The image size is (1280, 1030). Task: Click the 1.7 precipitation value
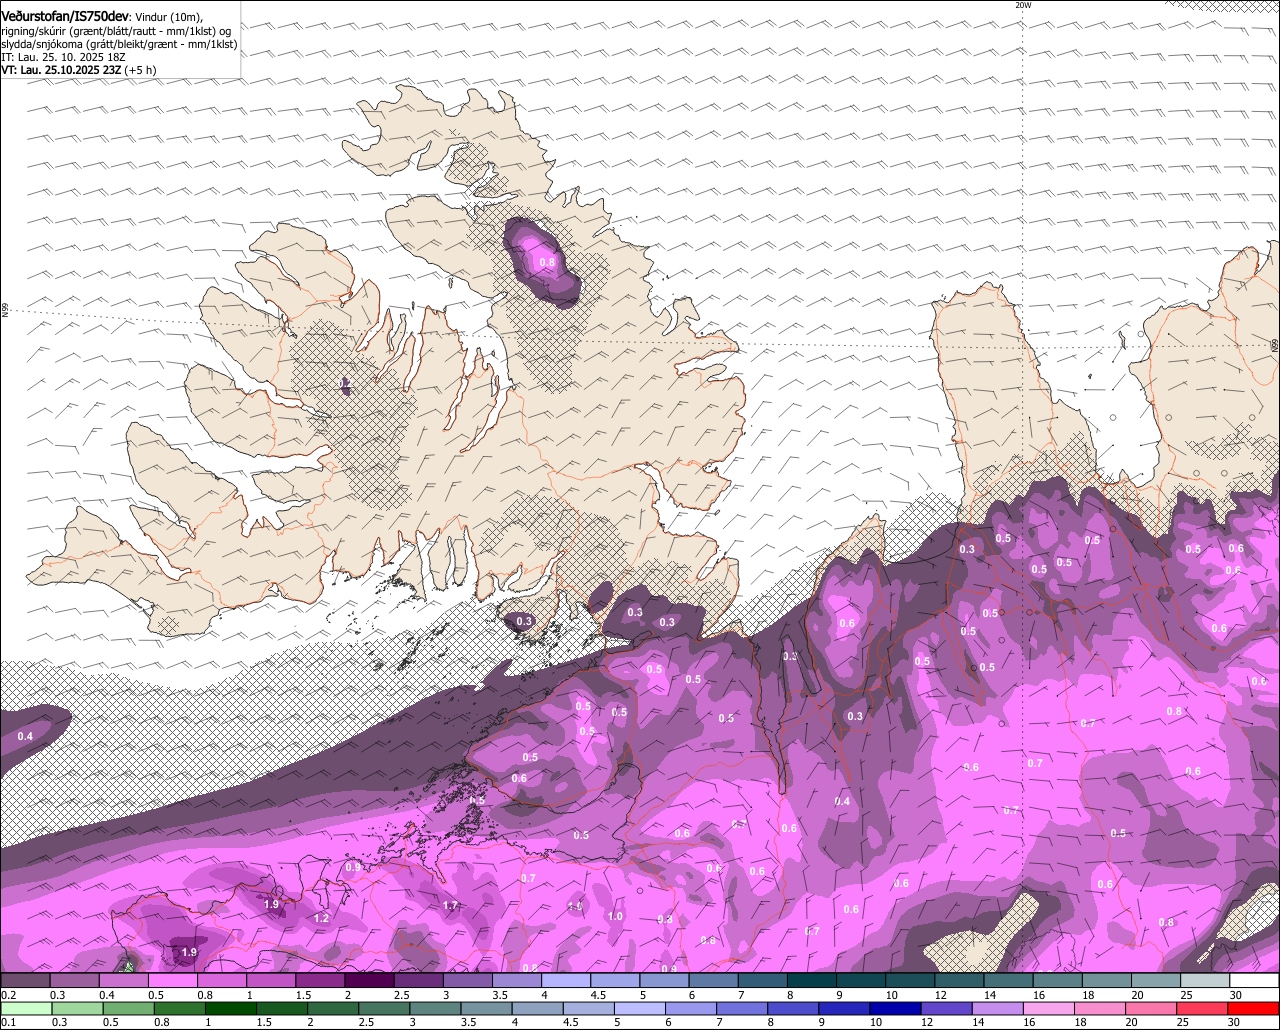click(x=450, y=906)
